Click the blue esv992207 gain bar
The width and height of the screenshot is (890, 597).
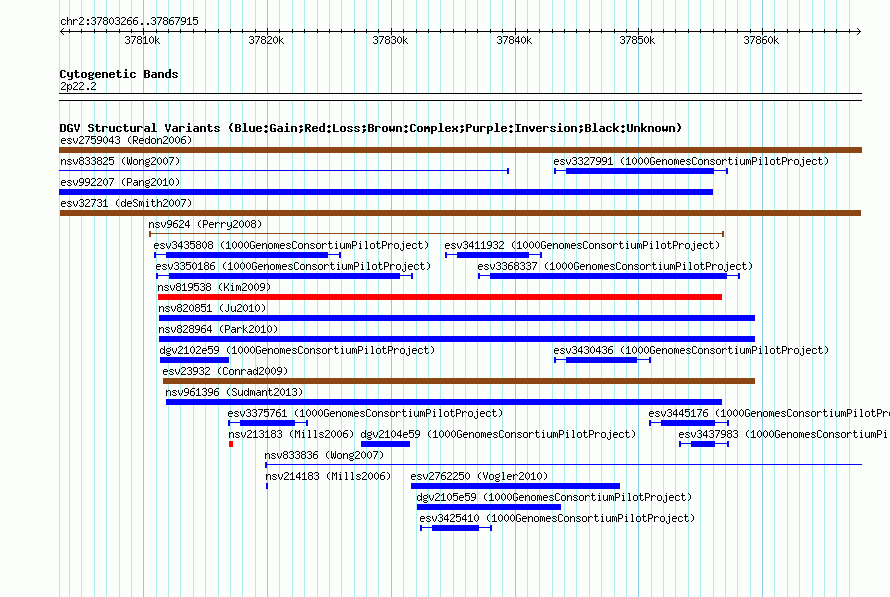pyautogui.click(x=386, y=192)
